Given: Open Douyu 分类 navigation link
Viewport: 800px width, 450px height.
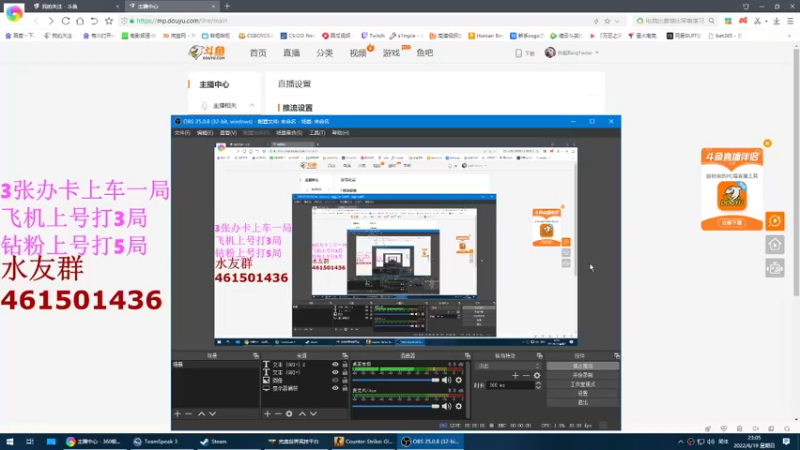Looking at the screenshot, I should click(x=324, y=53).
